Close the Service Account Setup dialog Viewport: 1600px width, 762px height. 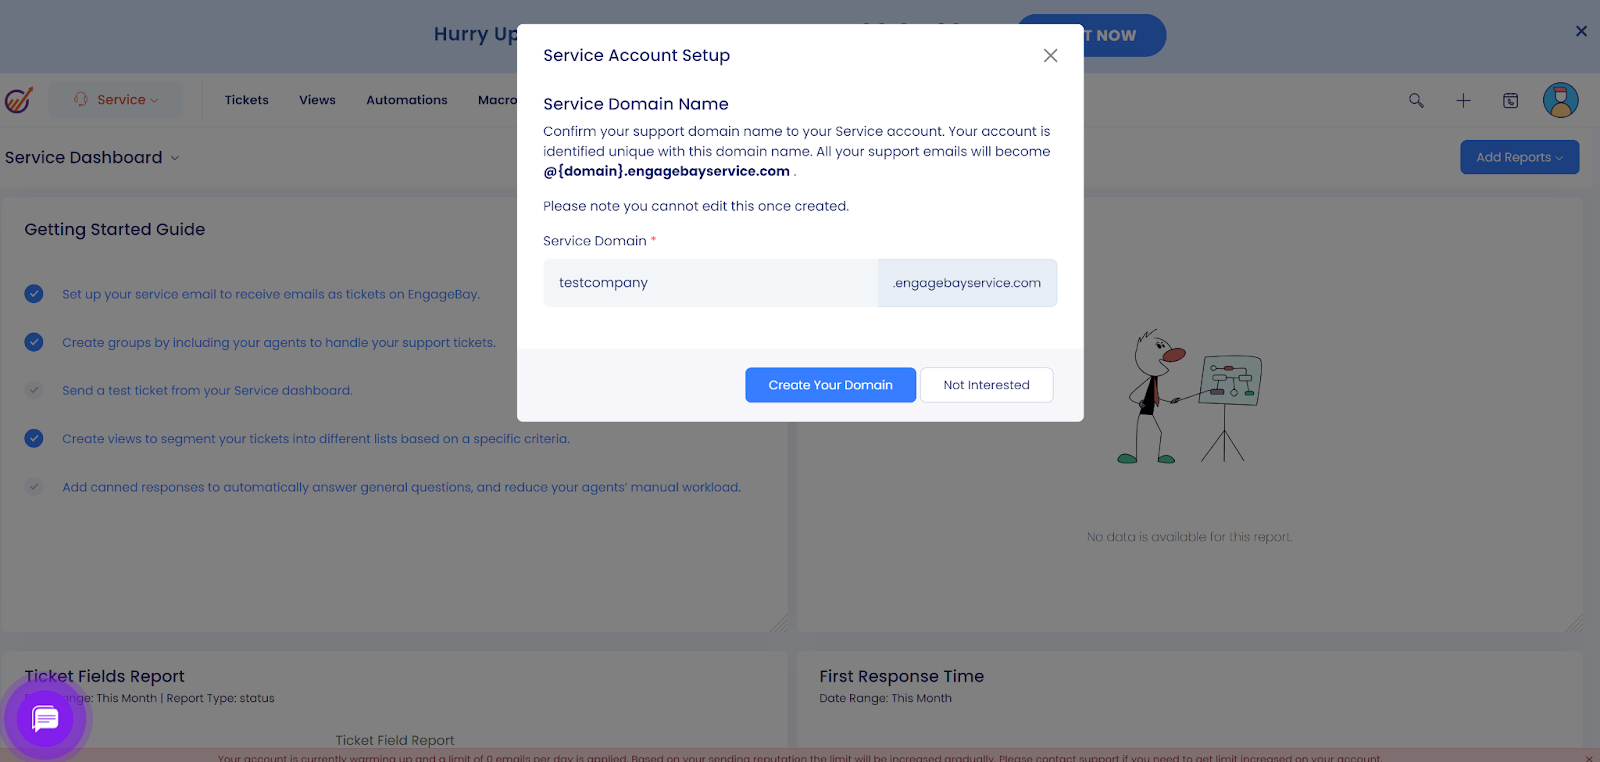pyautogui.click(x=1050, y=56)
